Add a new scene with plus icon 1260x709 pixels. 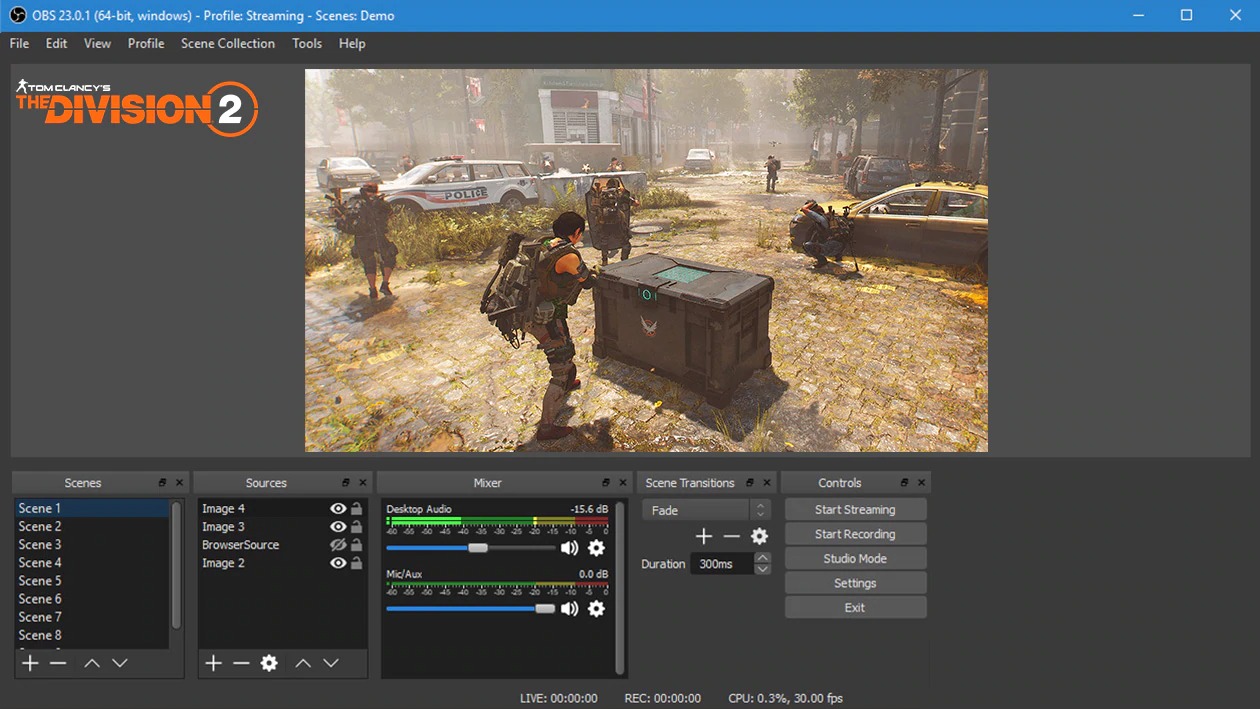click(x=30, y=663)
